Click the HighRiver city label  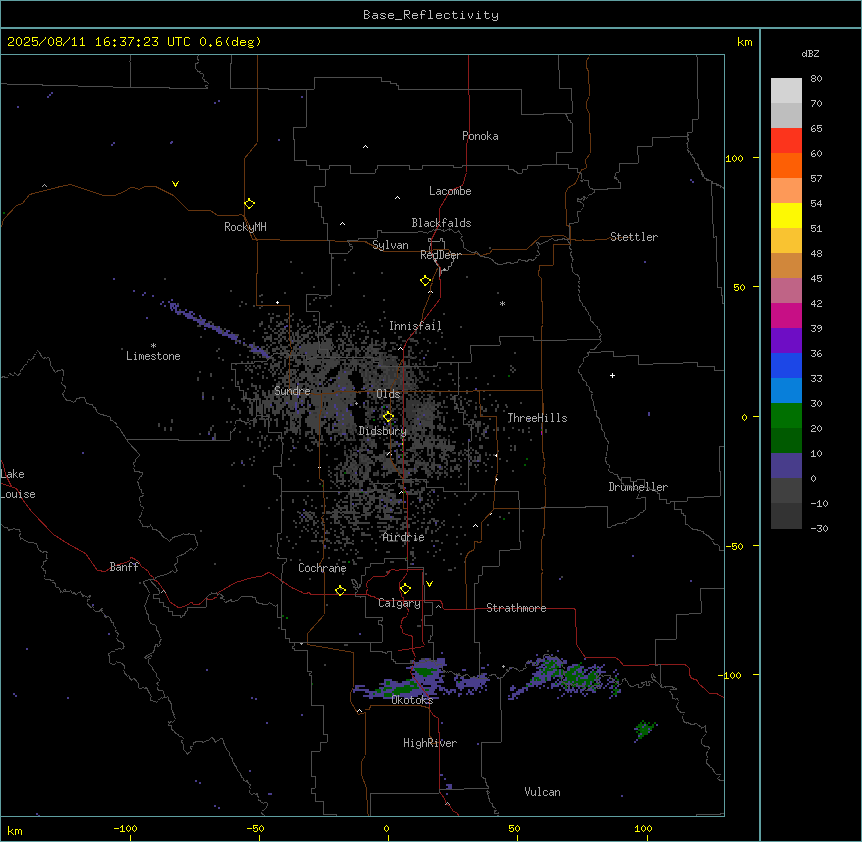coord(430,743)
